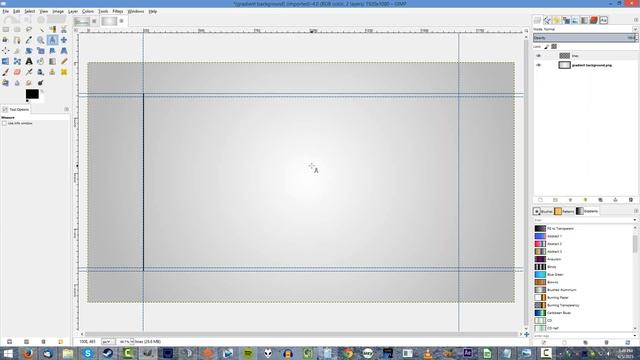Select the Scissors Select tool
Viewport: 640px width, 360px height.
click(64, 29)
